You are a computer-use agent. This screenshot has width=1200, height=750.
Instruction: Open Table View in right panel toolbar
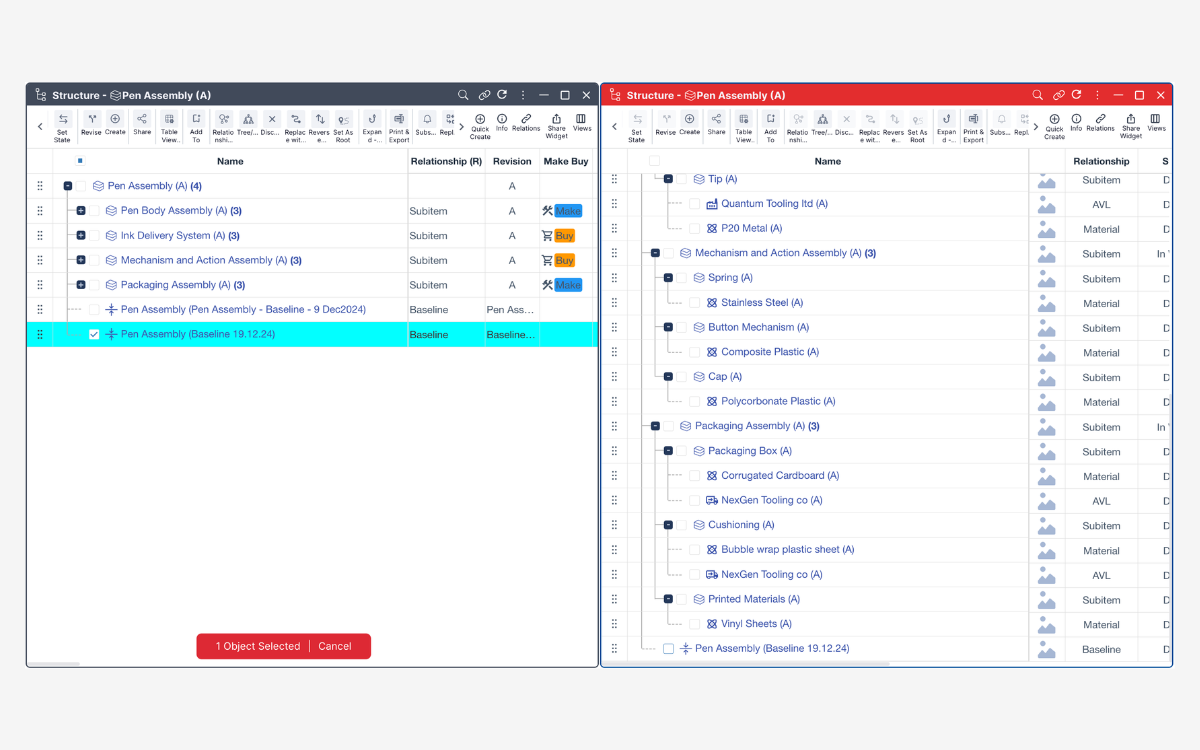point(744,125)
